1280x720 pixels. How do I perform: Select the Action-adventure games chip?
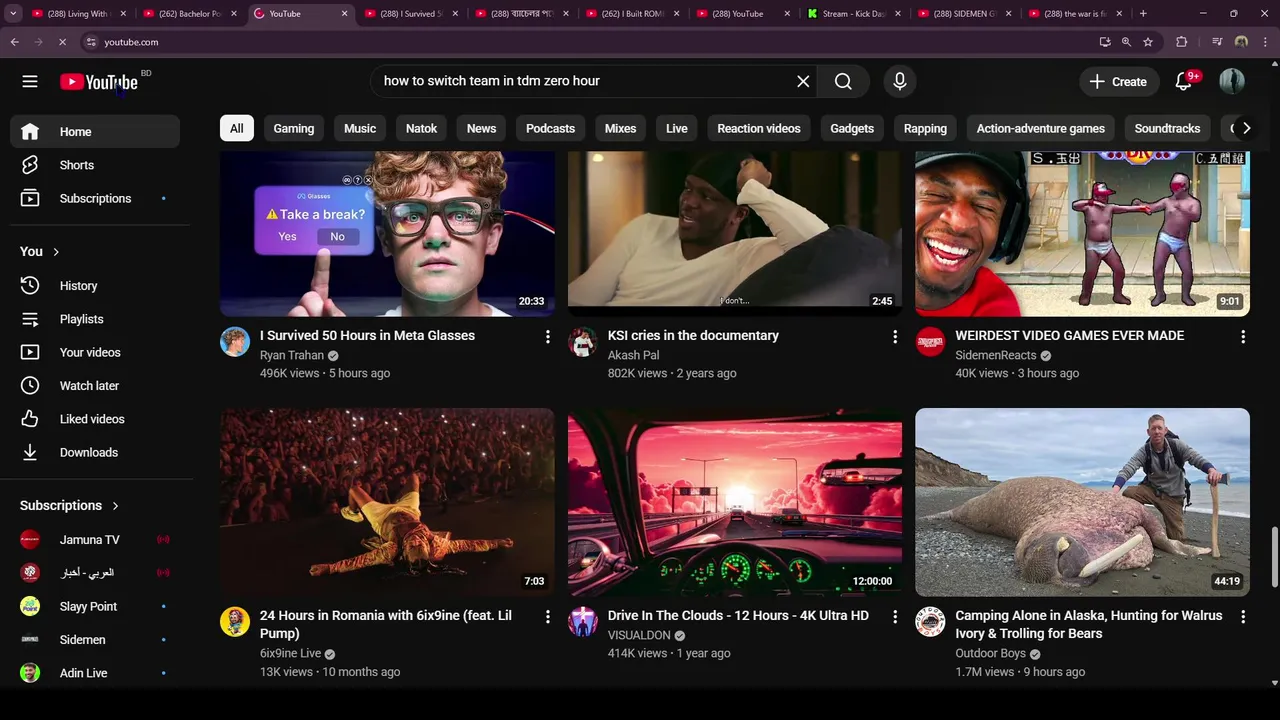pyautogui.click(x=1041, y=128)
